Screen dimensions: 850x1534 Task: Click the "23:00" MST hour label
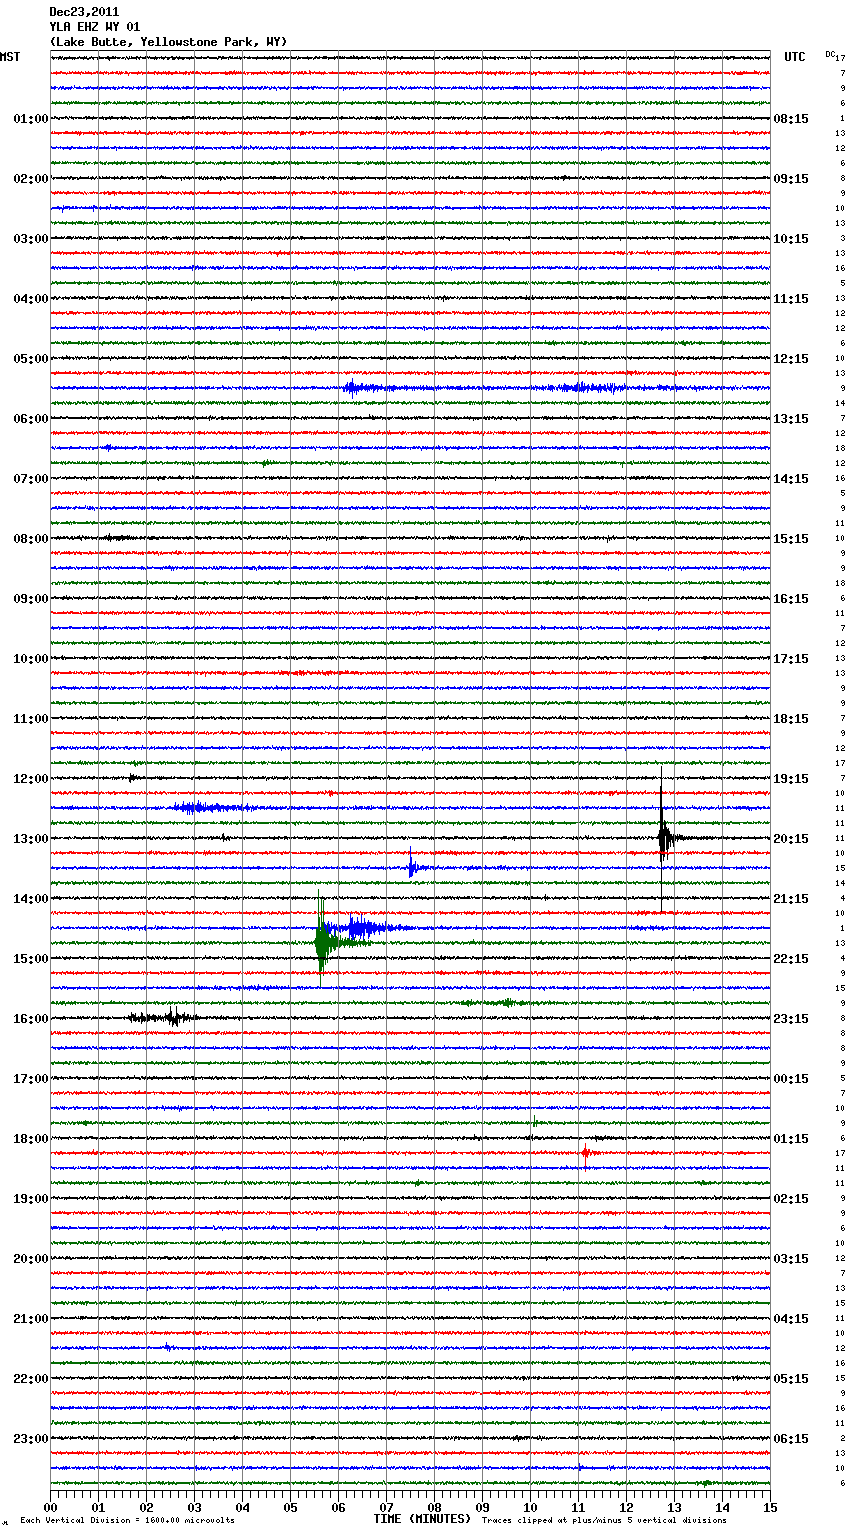pos(31,1439)
